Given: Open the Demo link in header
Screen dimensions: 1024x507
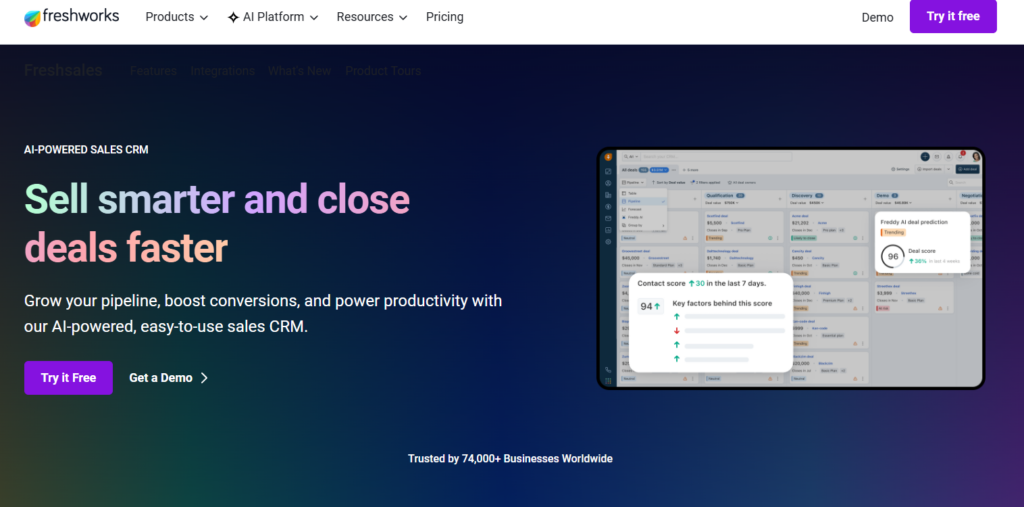Looking at the screenshot, I should coord(877,18).
